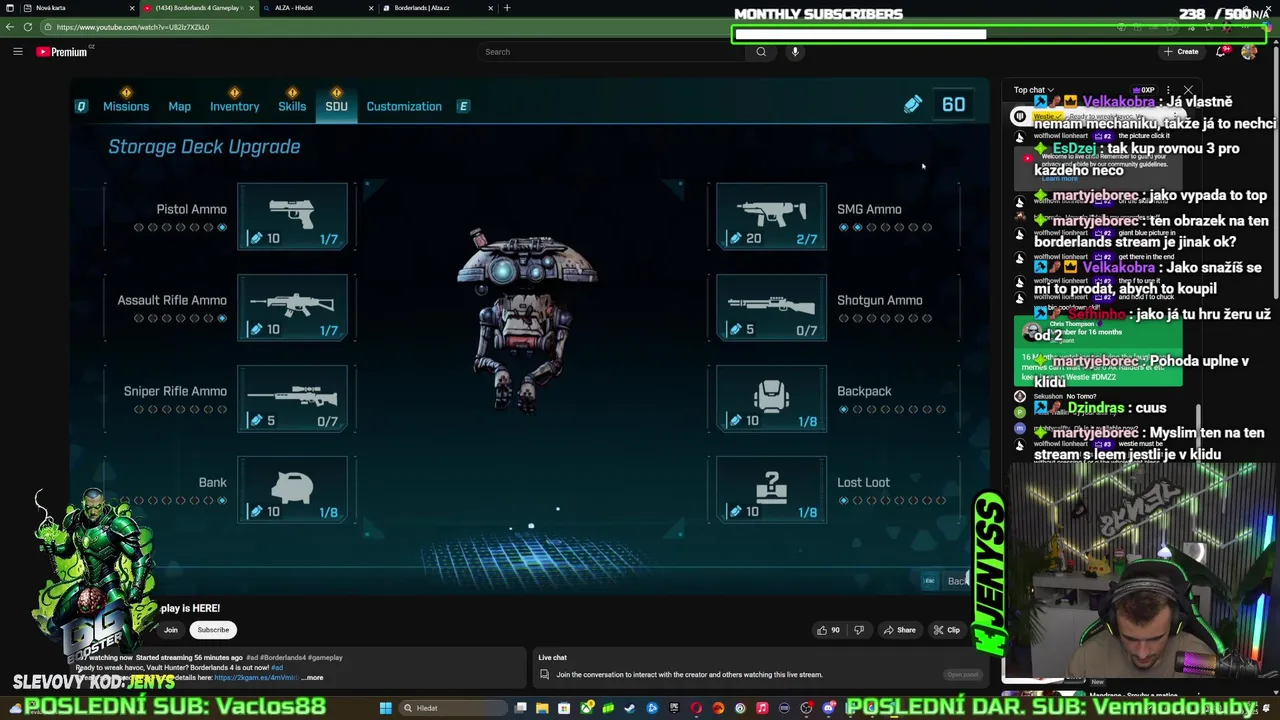The image size is (1280, 720).
Task: Click the browser address bar URL
Action: click(133, 27)
